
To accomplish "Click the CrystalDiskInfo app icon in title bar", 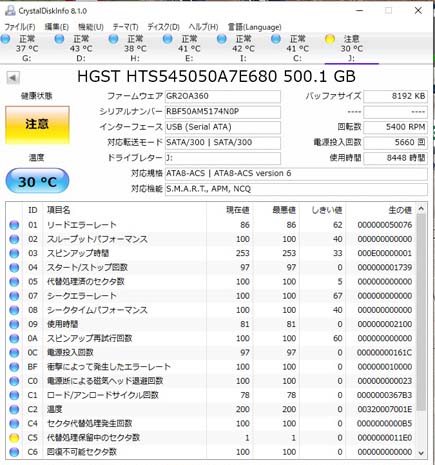I will pos(10,11).
